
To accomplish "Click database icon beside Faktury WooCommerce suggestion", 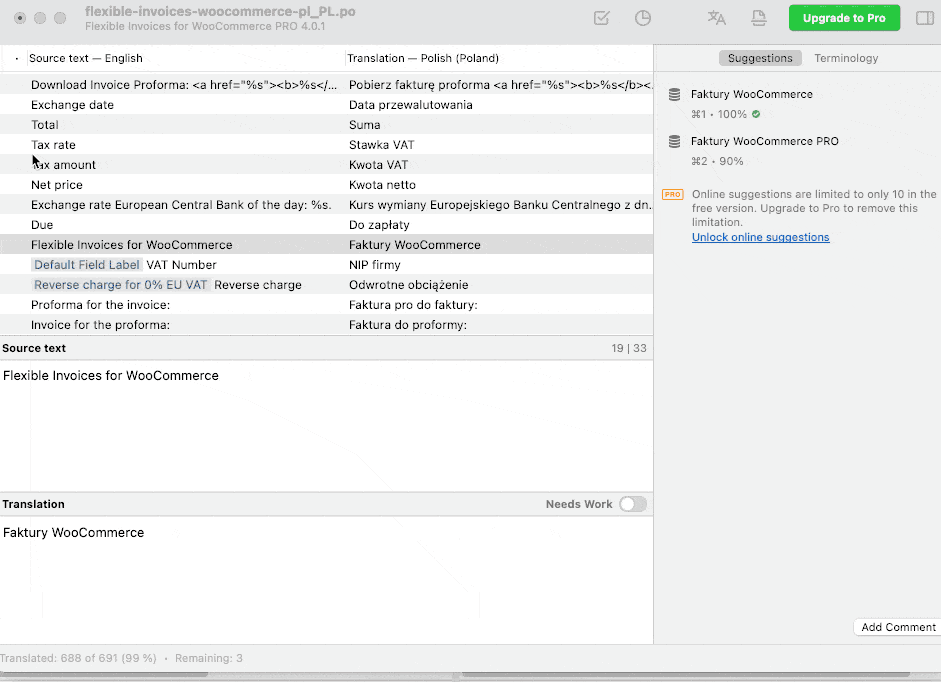I will click(x=675, y=95).
